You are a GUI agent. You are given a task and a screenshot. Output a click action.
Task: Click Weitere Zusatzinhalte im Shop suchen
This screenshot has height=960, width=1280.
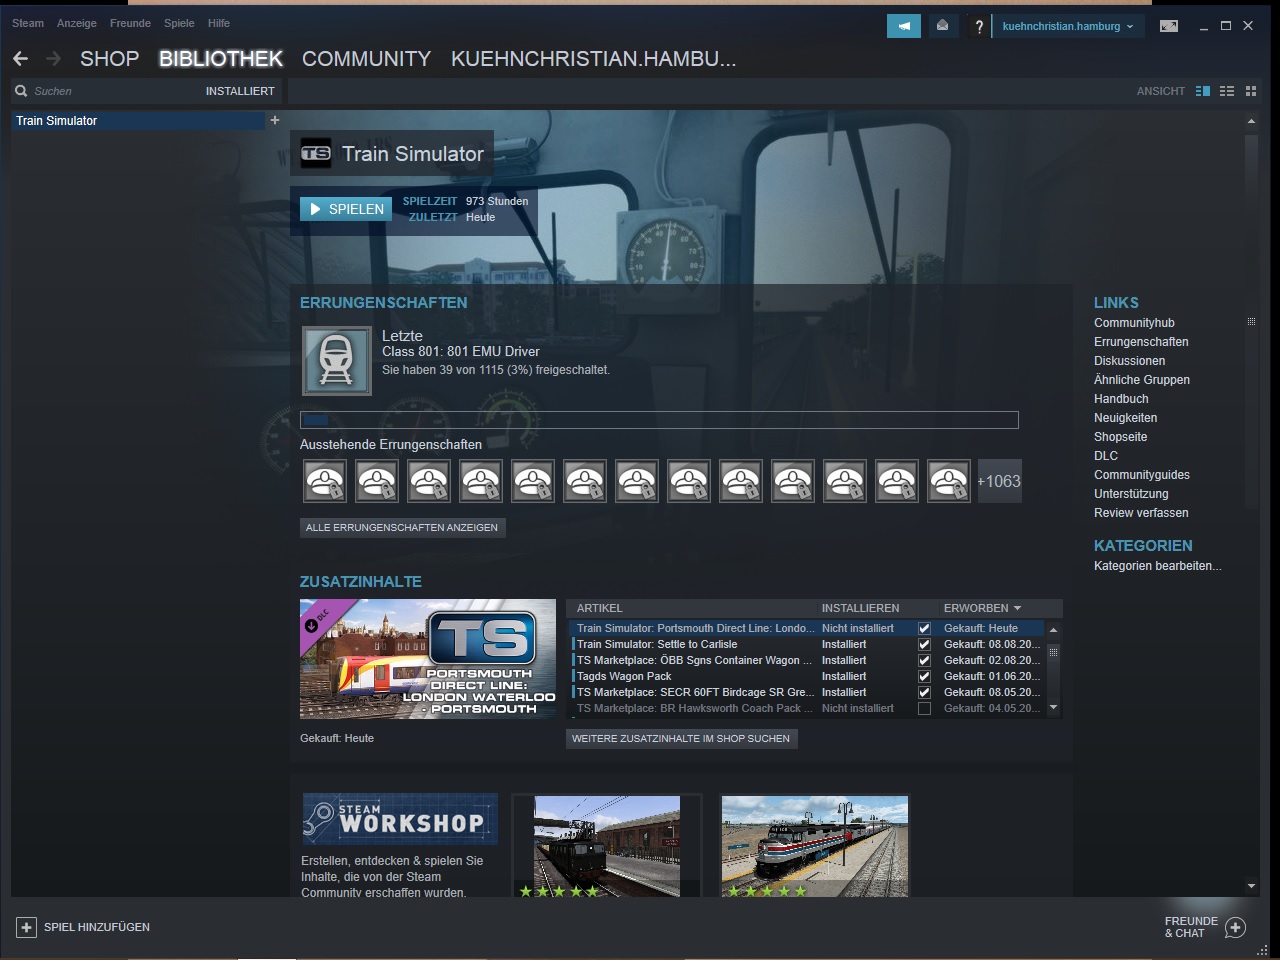coord(681,738)
